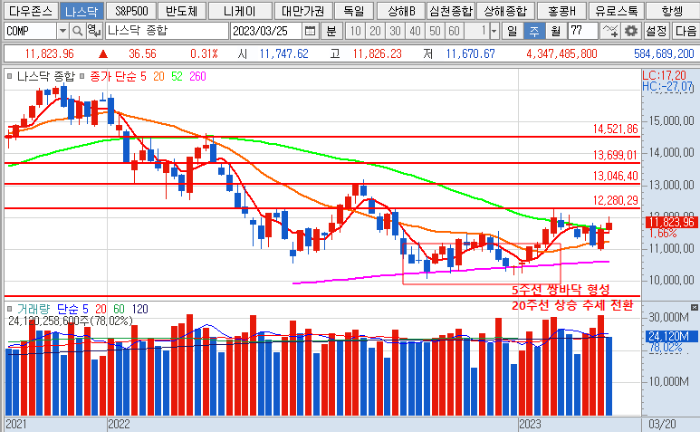
Task: Click the chart-compare icon left of the gear
Action: pyautogui.click(x=610, y=31)
